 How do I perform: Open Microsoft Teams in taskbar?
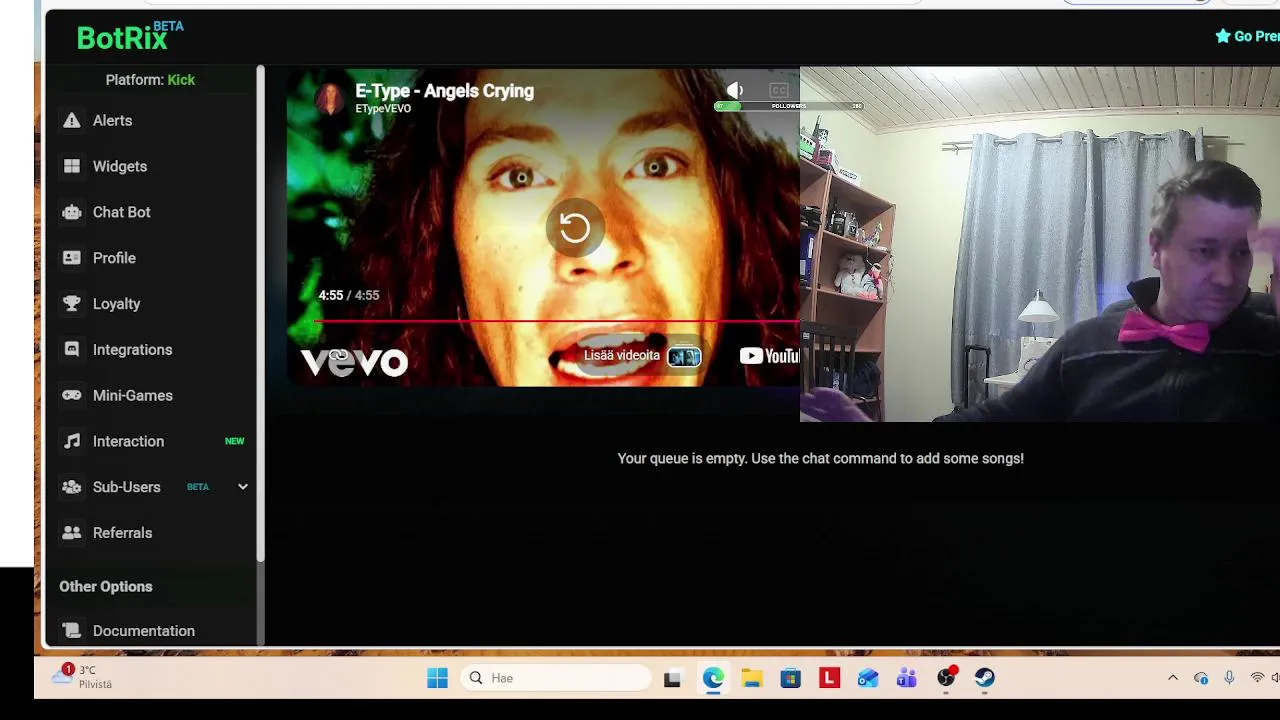coord(907,678)
